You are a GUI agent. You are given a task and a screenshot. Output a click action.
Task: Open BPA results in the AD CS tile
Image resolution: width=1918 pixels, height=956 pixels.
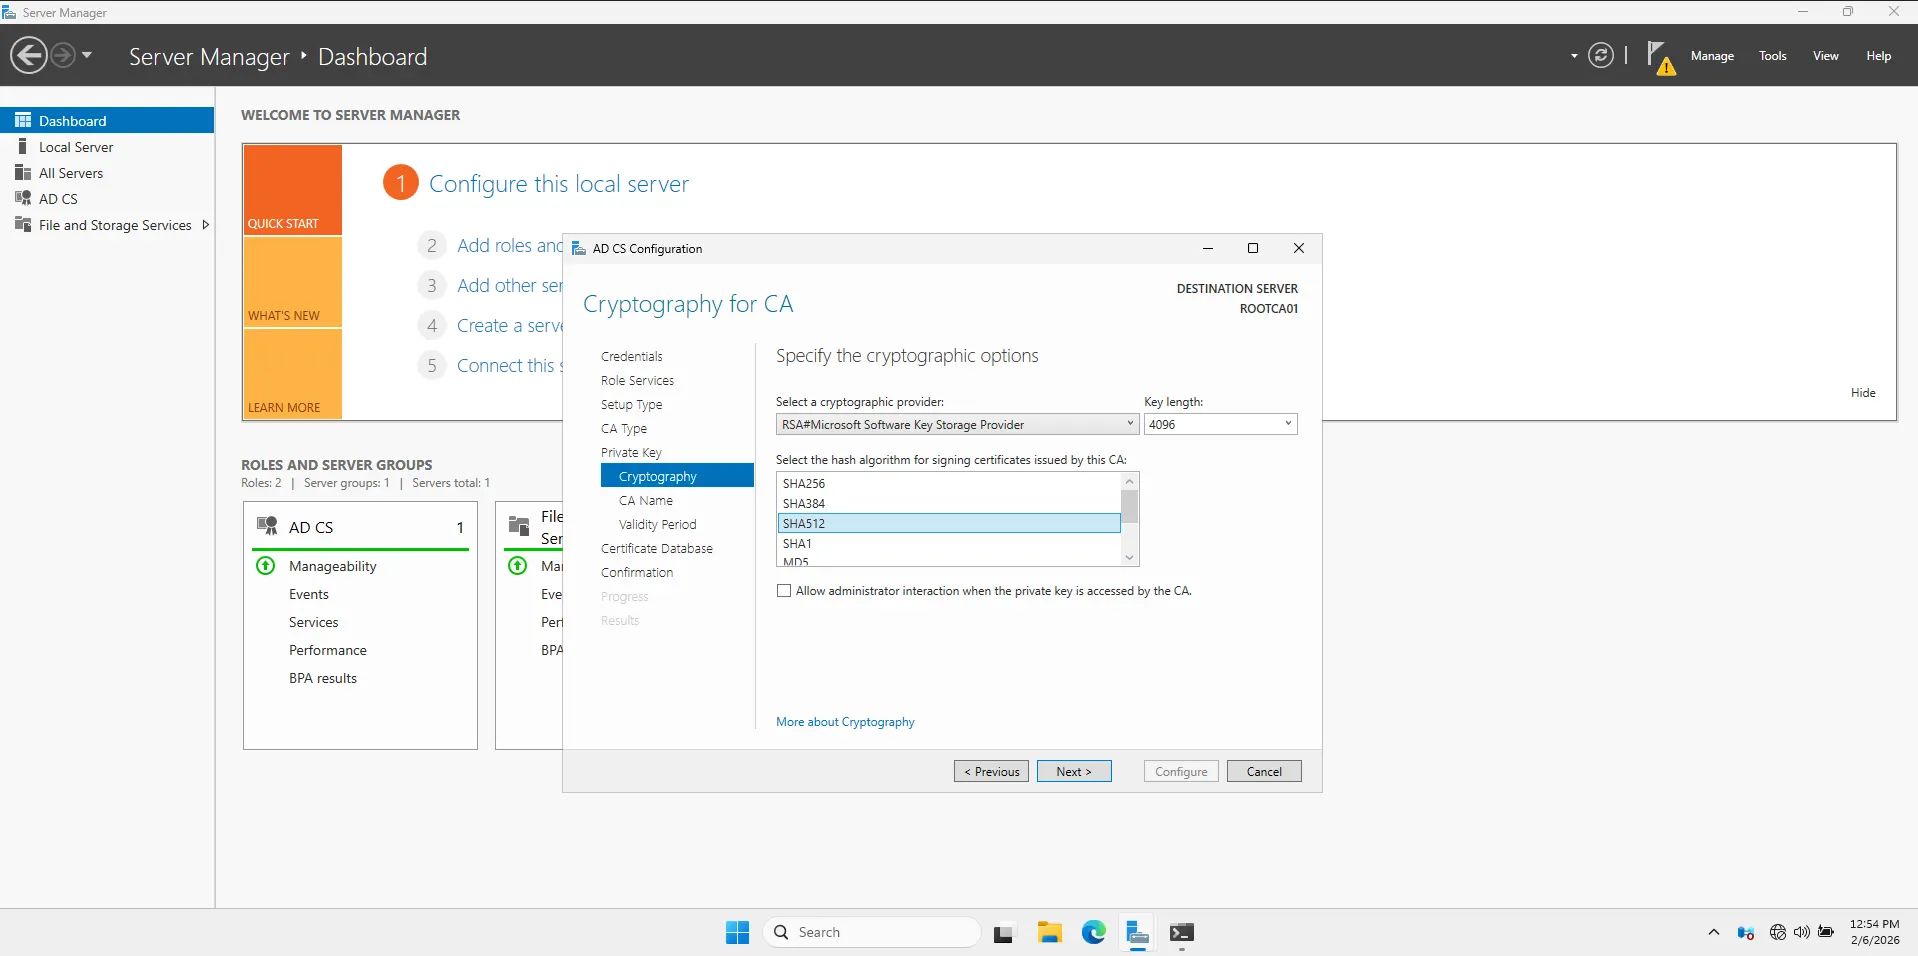click(x=323, y=678)
